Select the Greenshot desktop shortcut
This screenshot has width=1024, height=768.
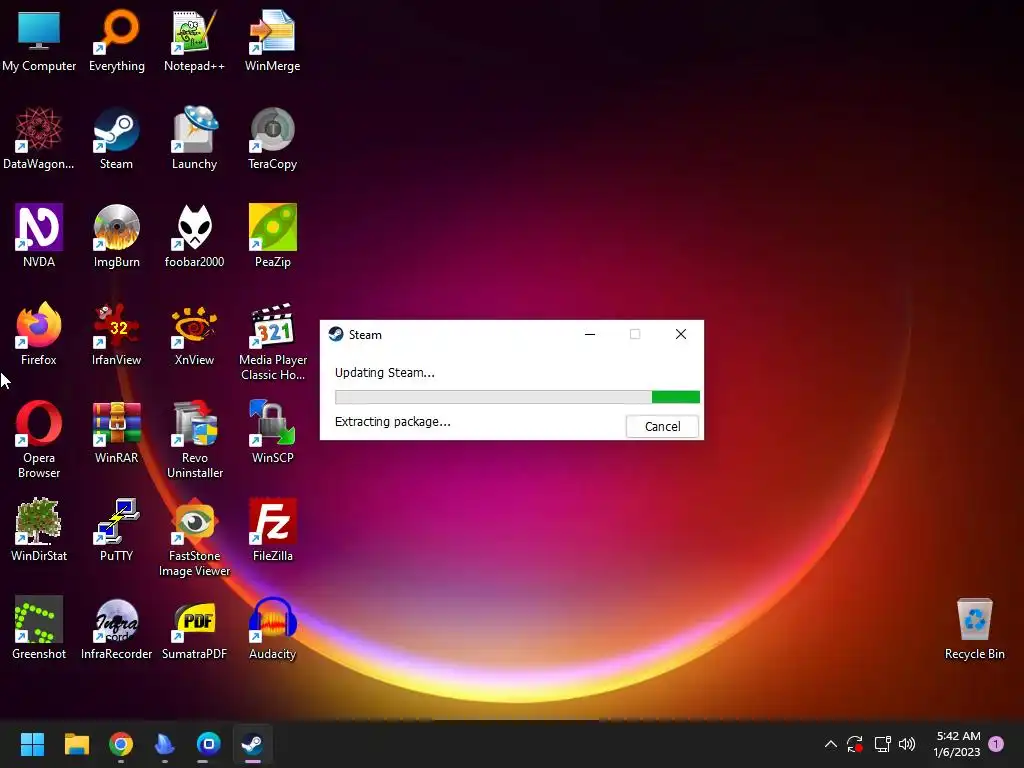point(39,628)
